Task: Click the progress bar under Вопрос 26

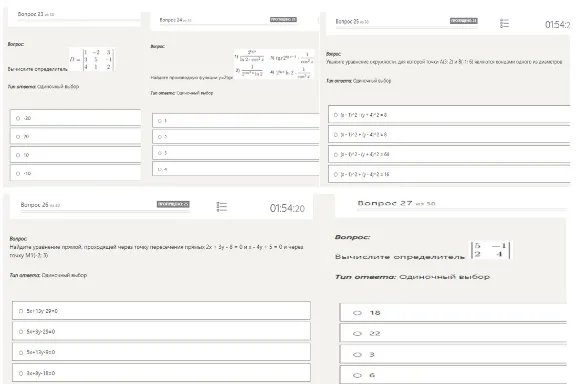Action: click(105, 211)
